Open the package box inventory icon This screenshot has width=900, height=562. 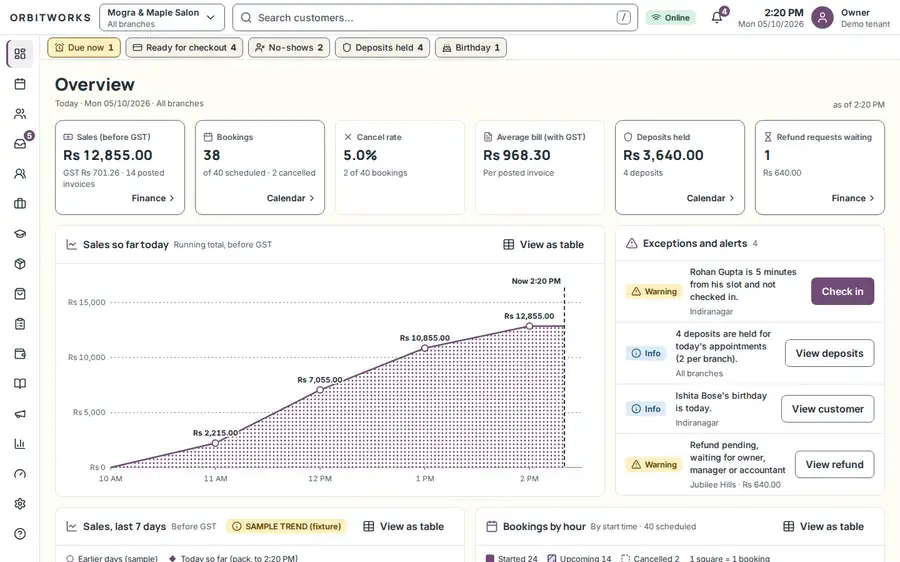[x=20, y=263]
